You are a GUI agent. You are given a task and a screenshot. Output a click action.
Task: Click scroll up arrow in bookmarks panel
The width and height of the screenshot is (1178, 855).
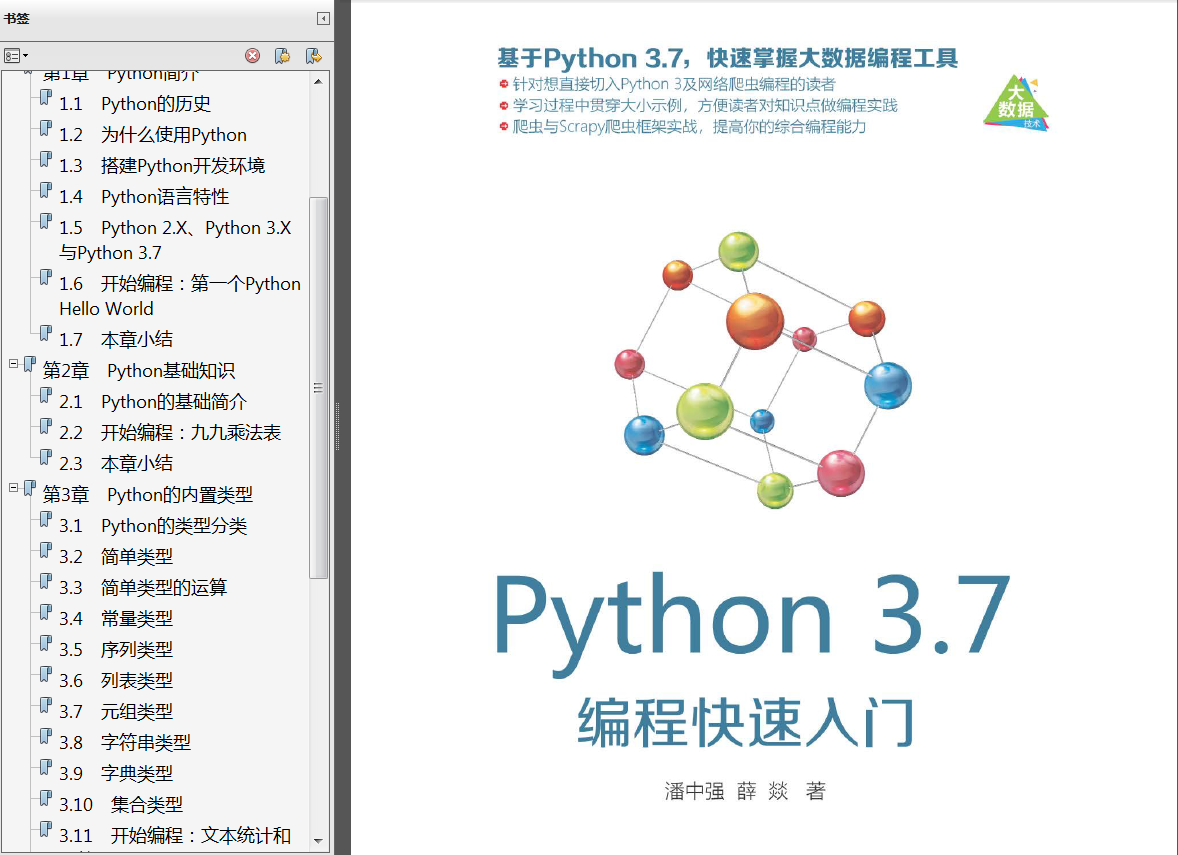point(319,81)
